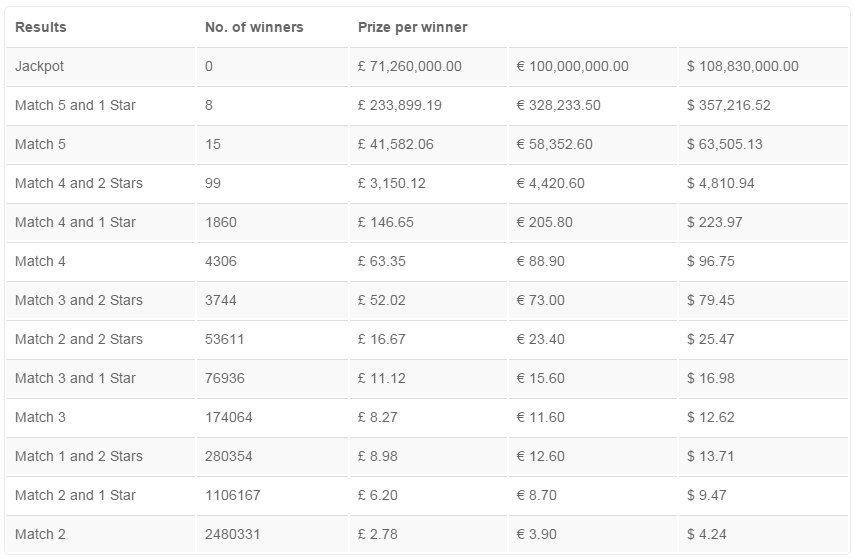The image size is (855, 558).
Task: Select the Match 5 and 1 Star row
Action: (x=428, y=105)
